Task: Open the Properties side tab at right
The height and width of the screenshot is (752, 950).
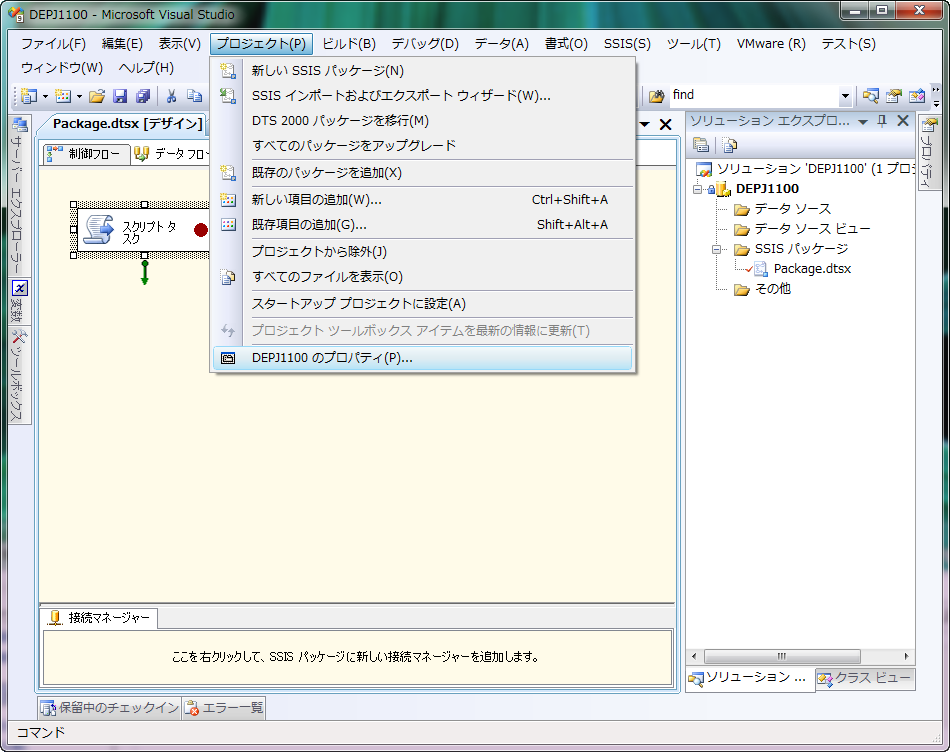Action: (x=928, y=152)
